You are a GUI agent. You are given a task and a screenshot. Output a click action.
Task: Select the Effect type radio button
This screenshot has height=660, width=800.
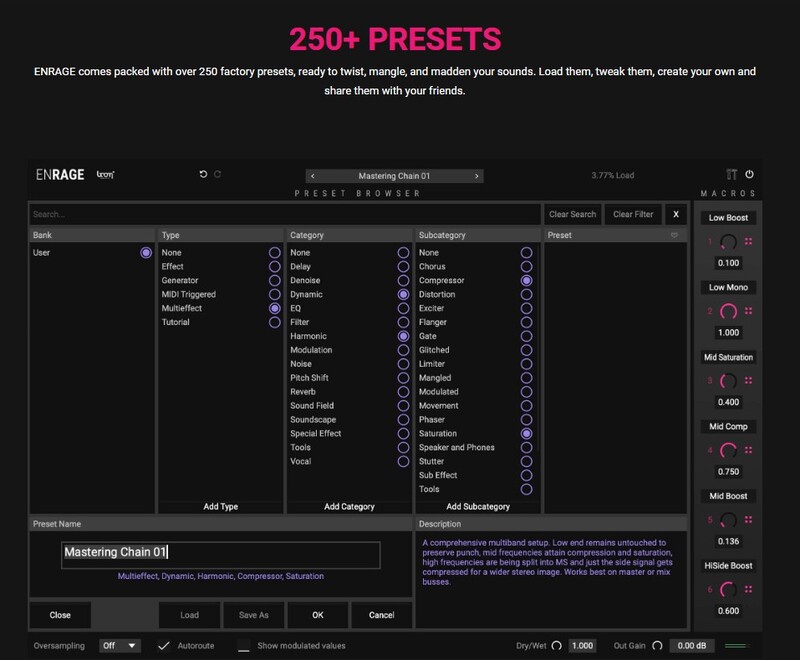pos(274,266)
